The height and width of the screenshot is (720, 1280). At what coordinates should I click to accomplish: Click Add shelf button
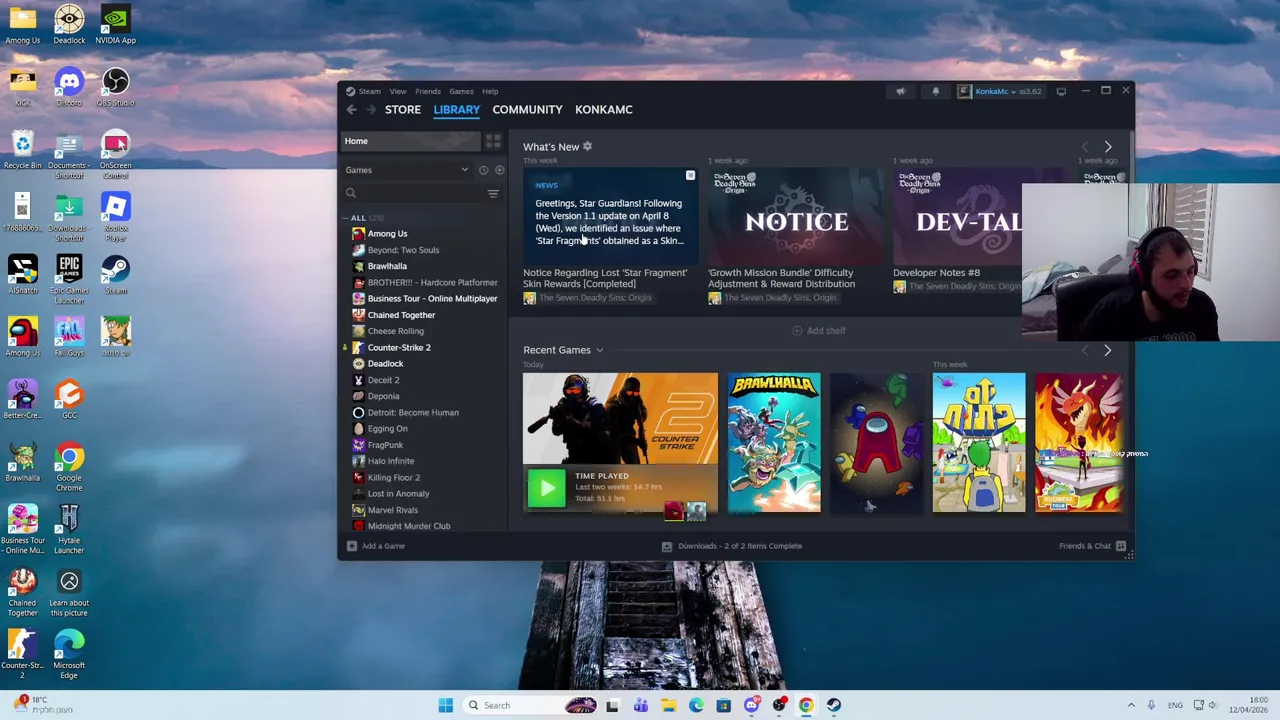819,330
